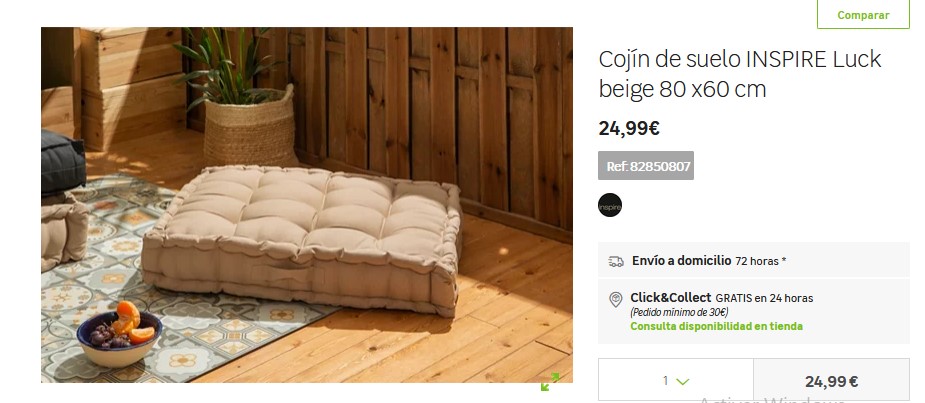This screenshot has height=403, width=925.
Task: Select the Click&Collect option
Action: (754, 312)
